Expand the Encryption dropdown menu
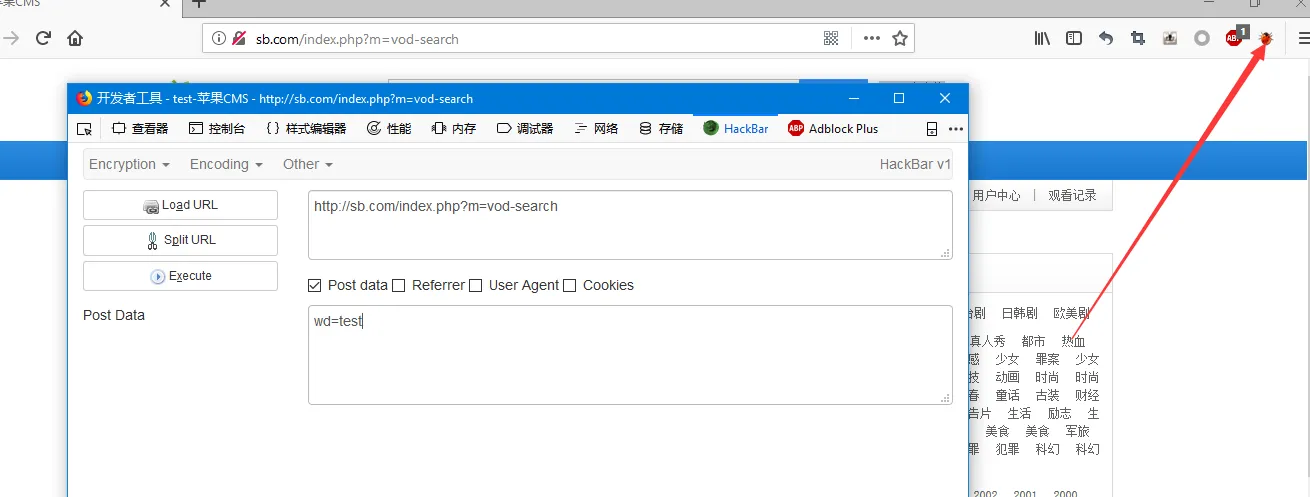 point(129,164)
